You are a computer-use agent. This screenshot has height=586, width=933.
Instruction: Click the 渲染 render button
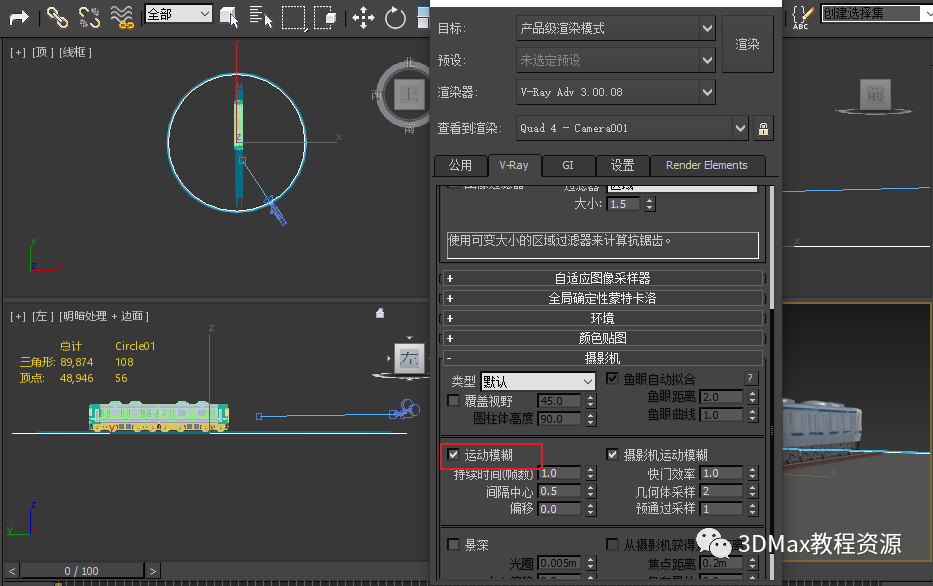click(747, 44)
